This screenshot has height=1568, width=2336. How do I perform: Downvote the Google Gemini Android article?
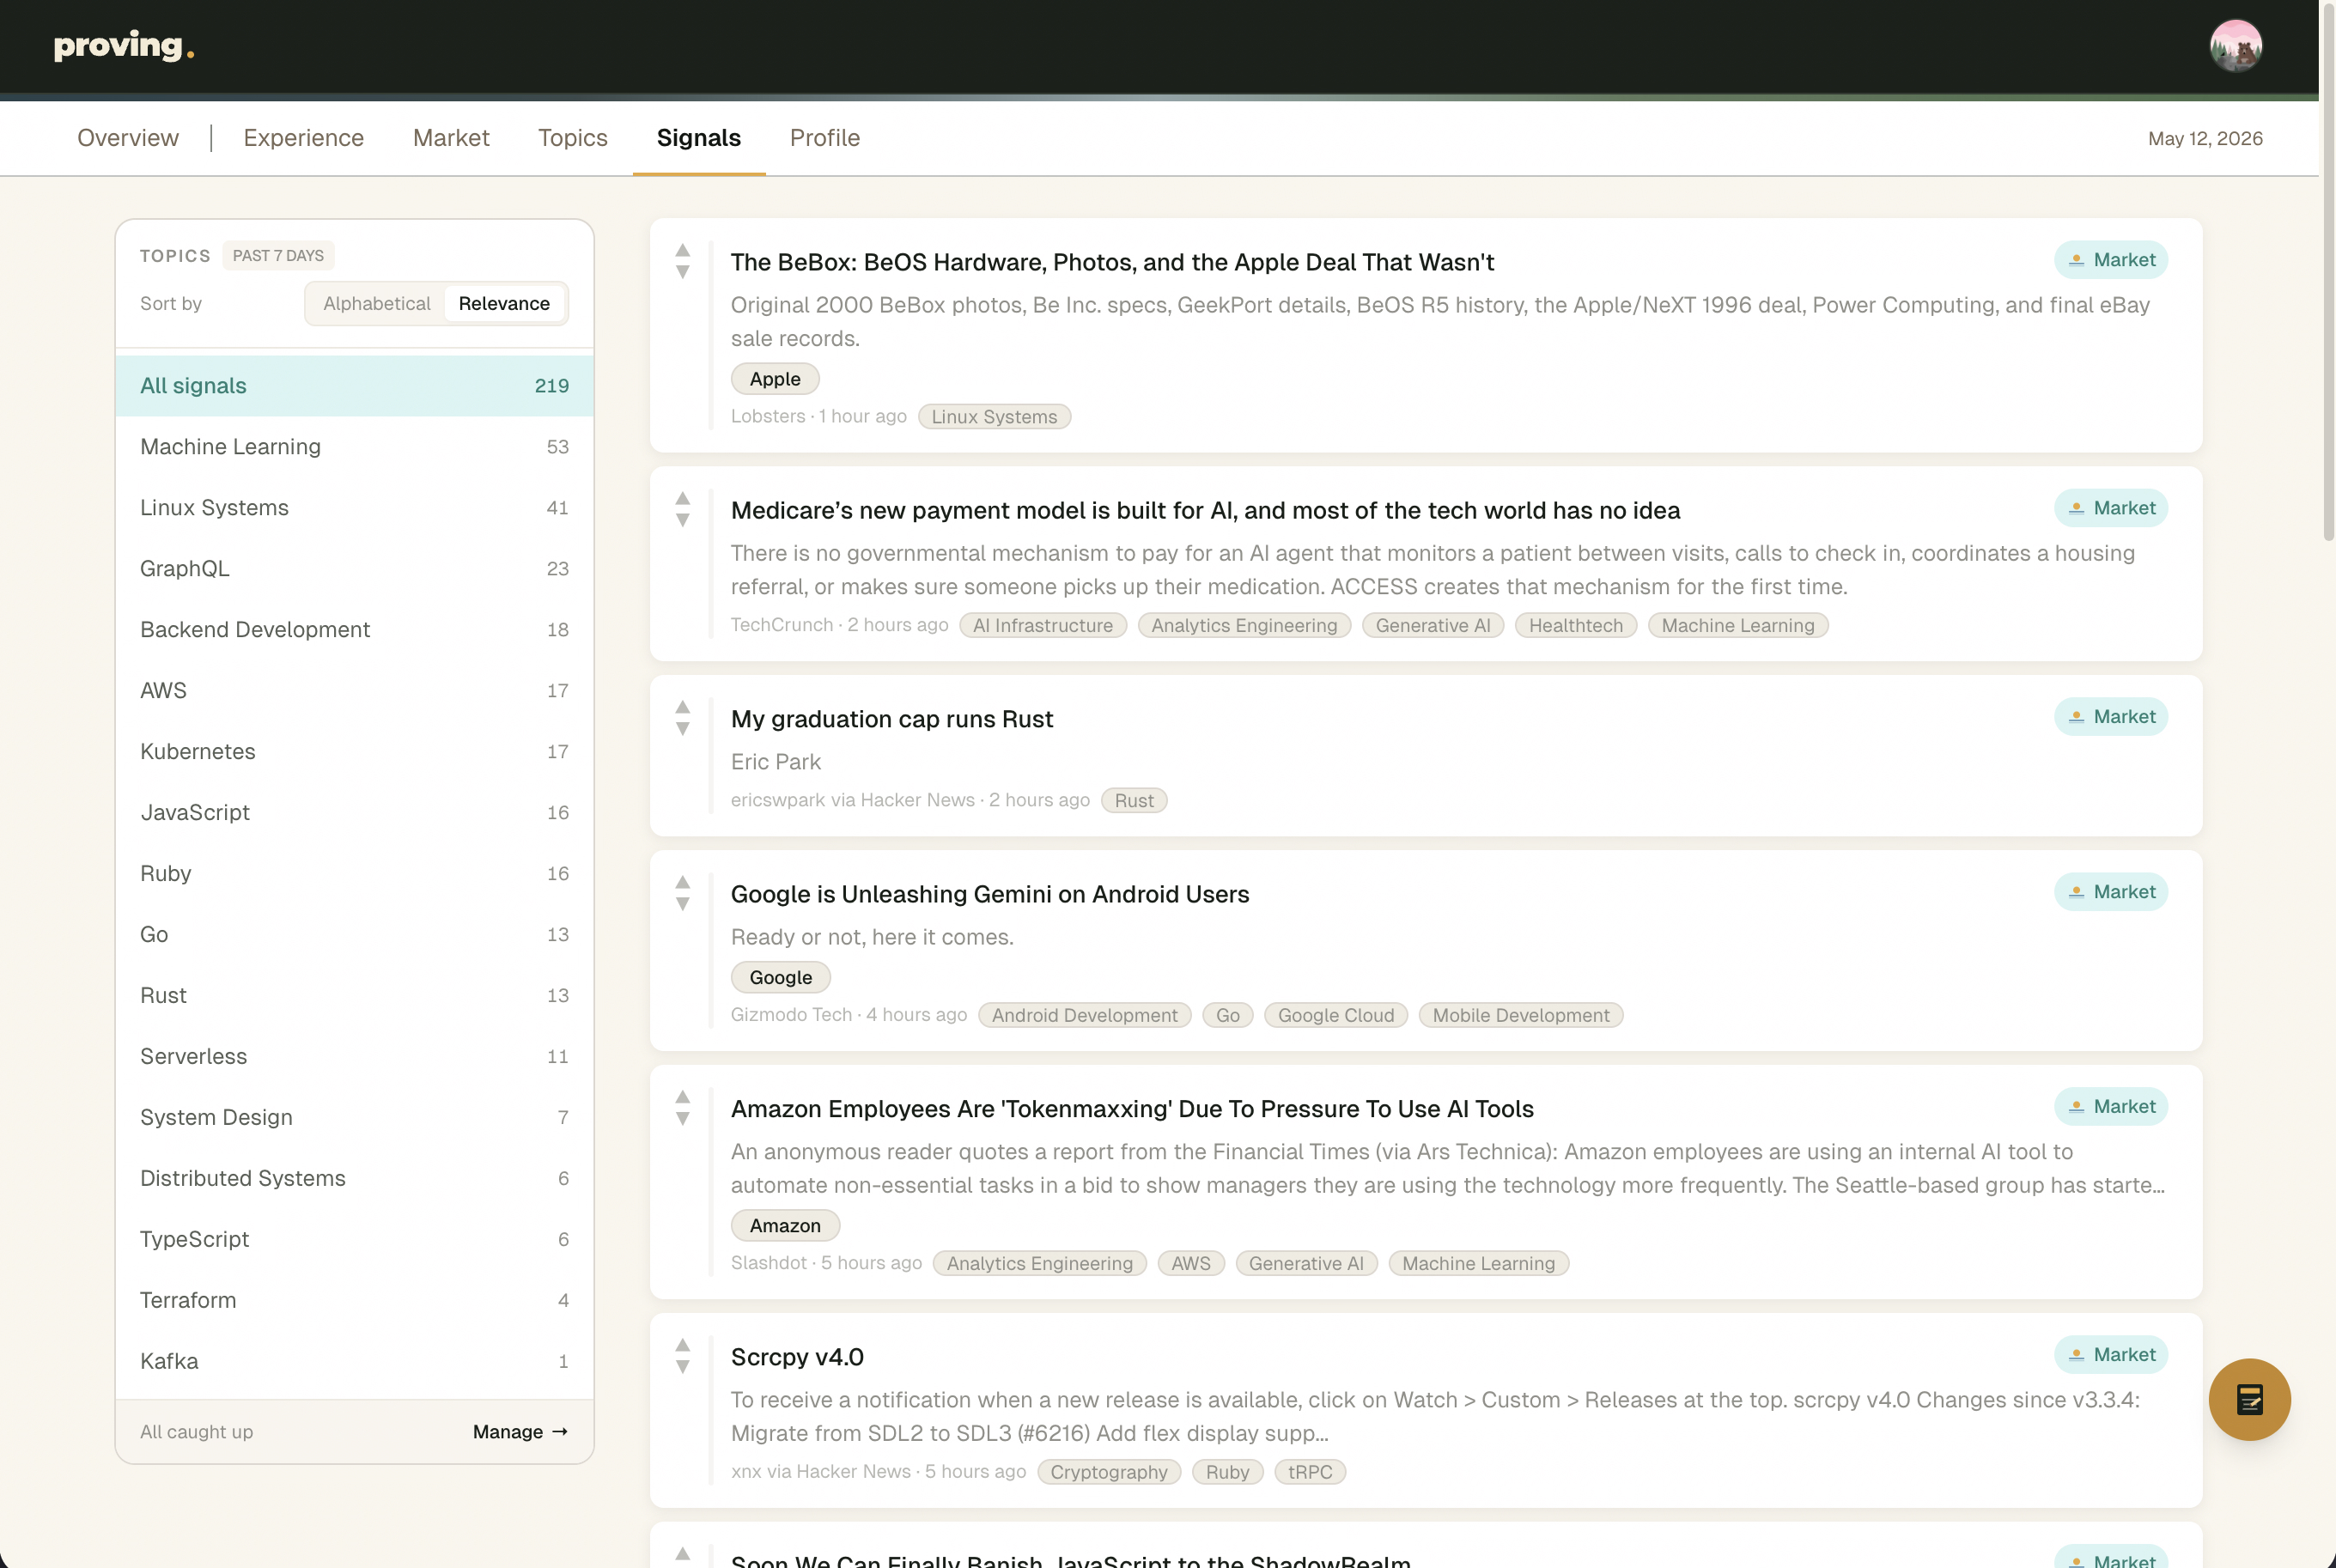683,904
